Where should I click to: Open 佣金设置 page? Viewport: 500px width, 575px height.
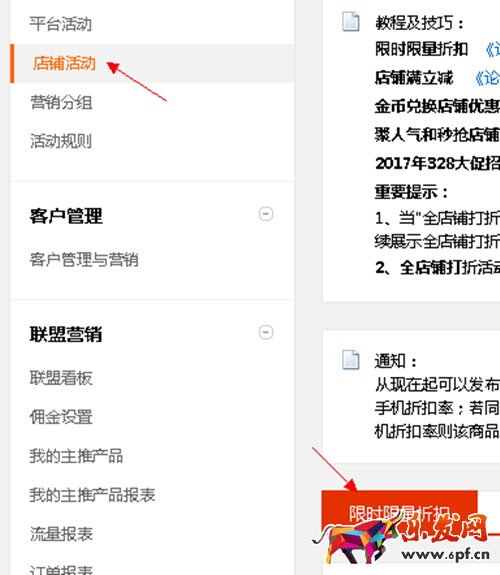[61, 417]
